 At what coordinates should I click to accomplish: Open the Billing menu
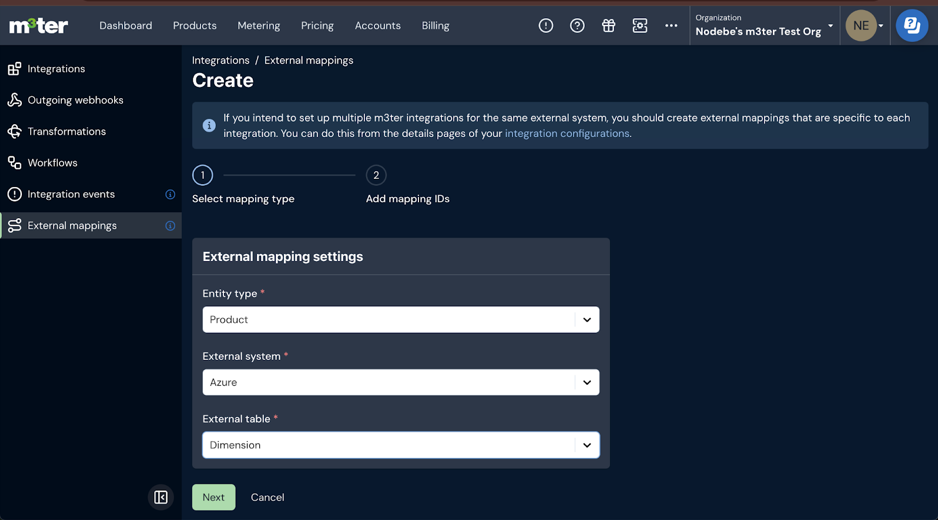coord(436,26)
